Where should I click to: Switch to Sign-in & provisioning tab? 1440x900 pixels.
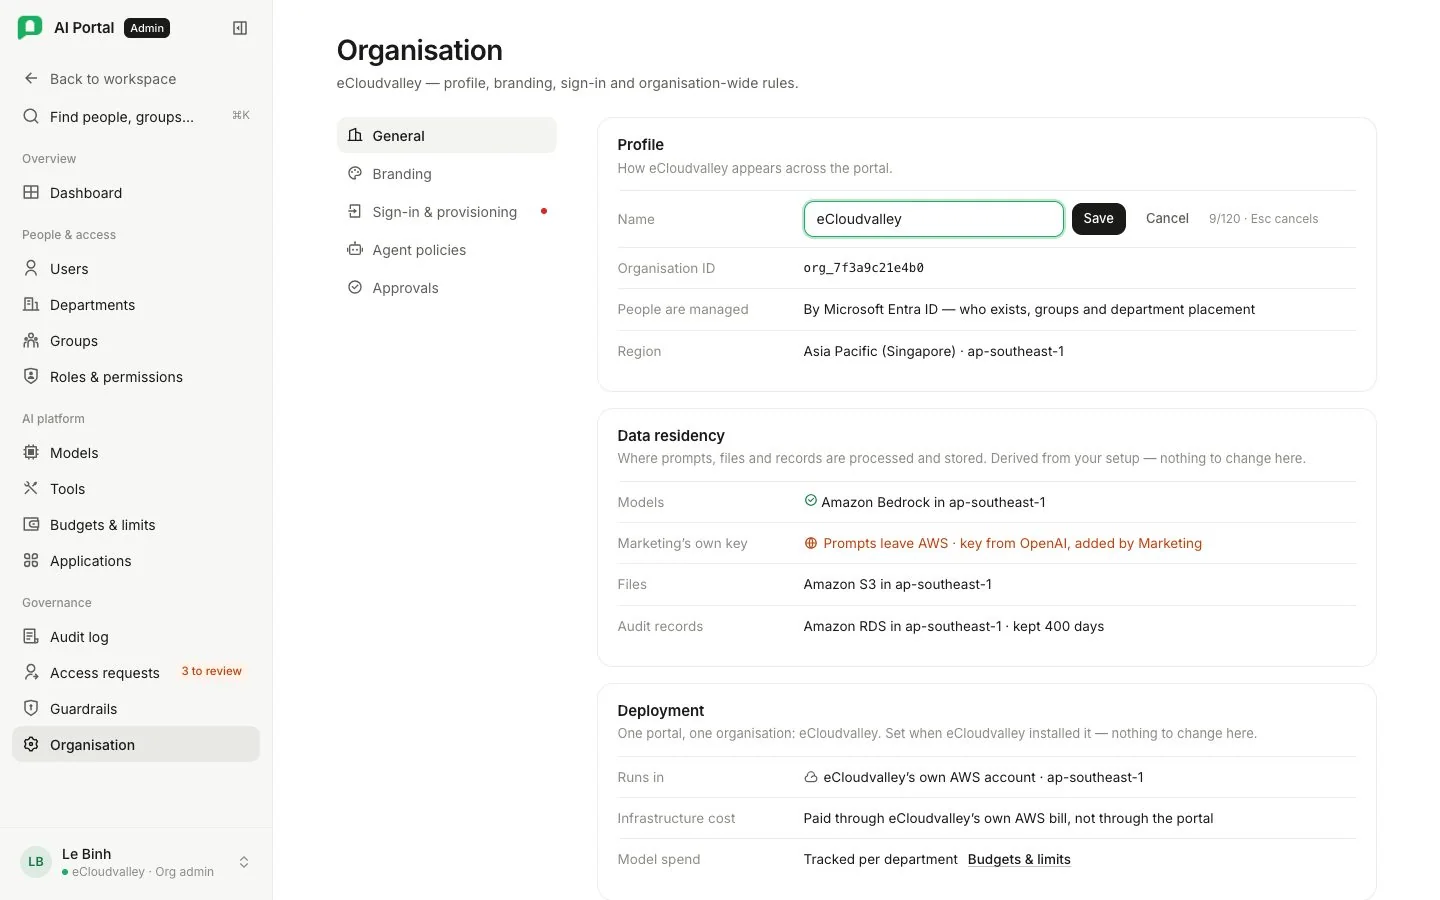coord(446,211)
